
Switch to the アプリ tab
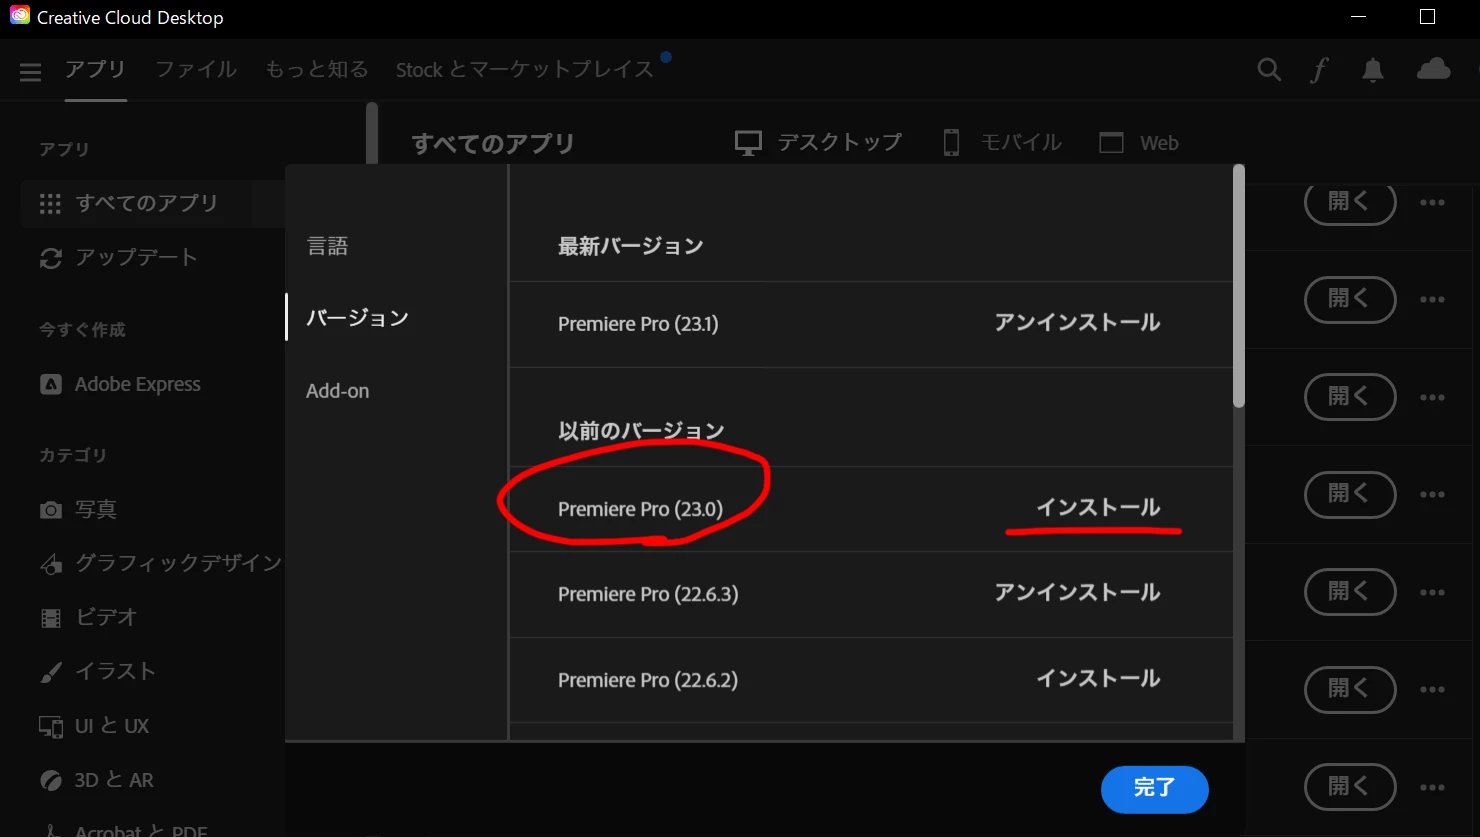[x=95, y=69]
